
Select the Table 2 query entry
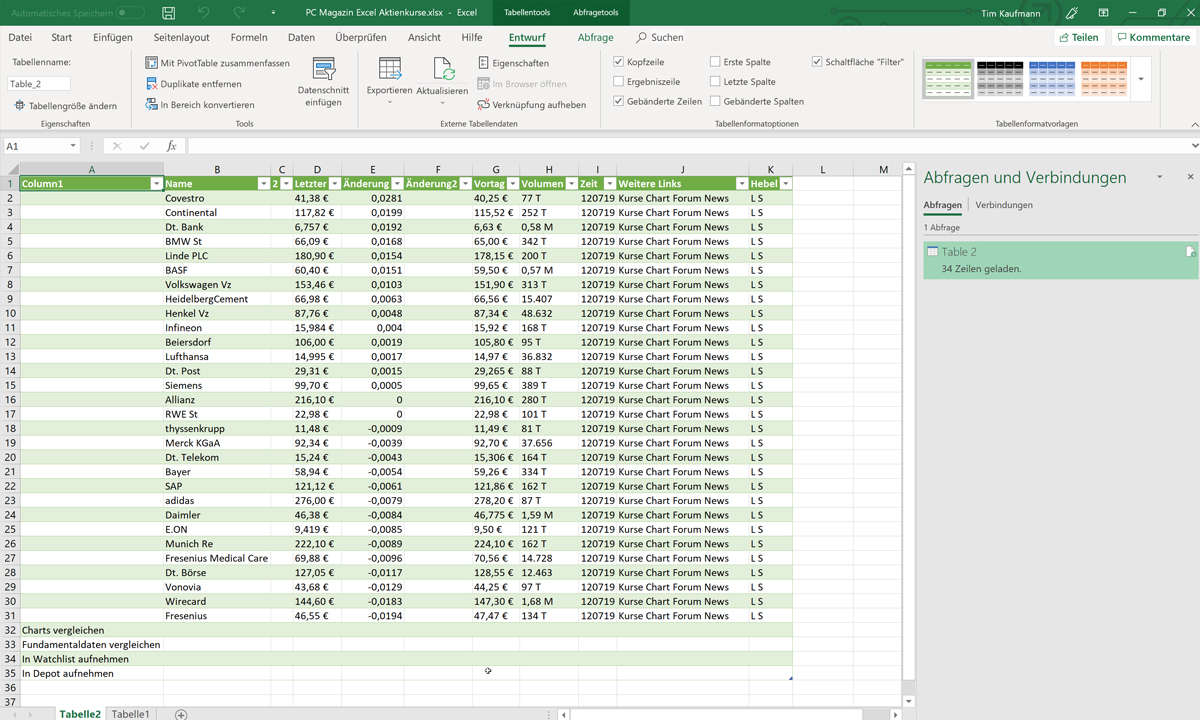pos(1060,260)
